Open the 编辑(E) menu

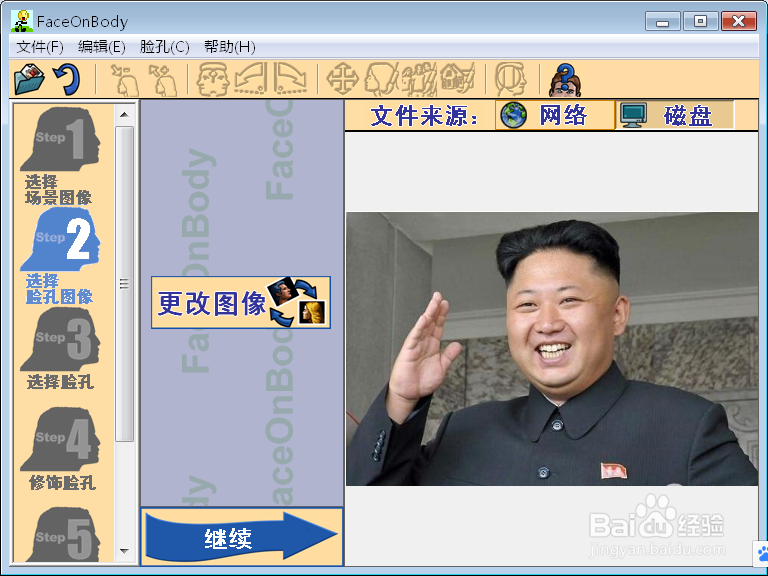click(x=101, y=47)
